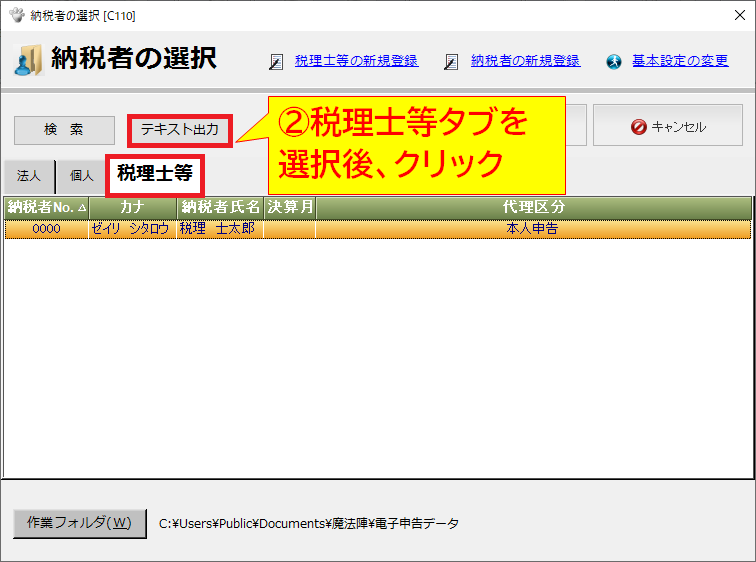Click the テキスト出力 button
This screenshot has width=756, height=562.
click(x=180, y=130)
